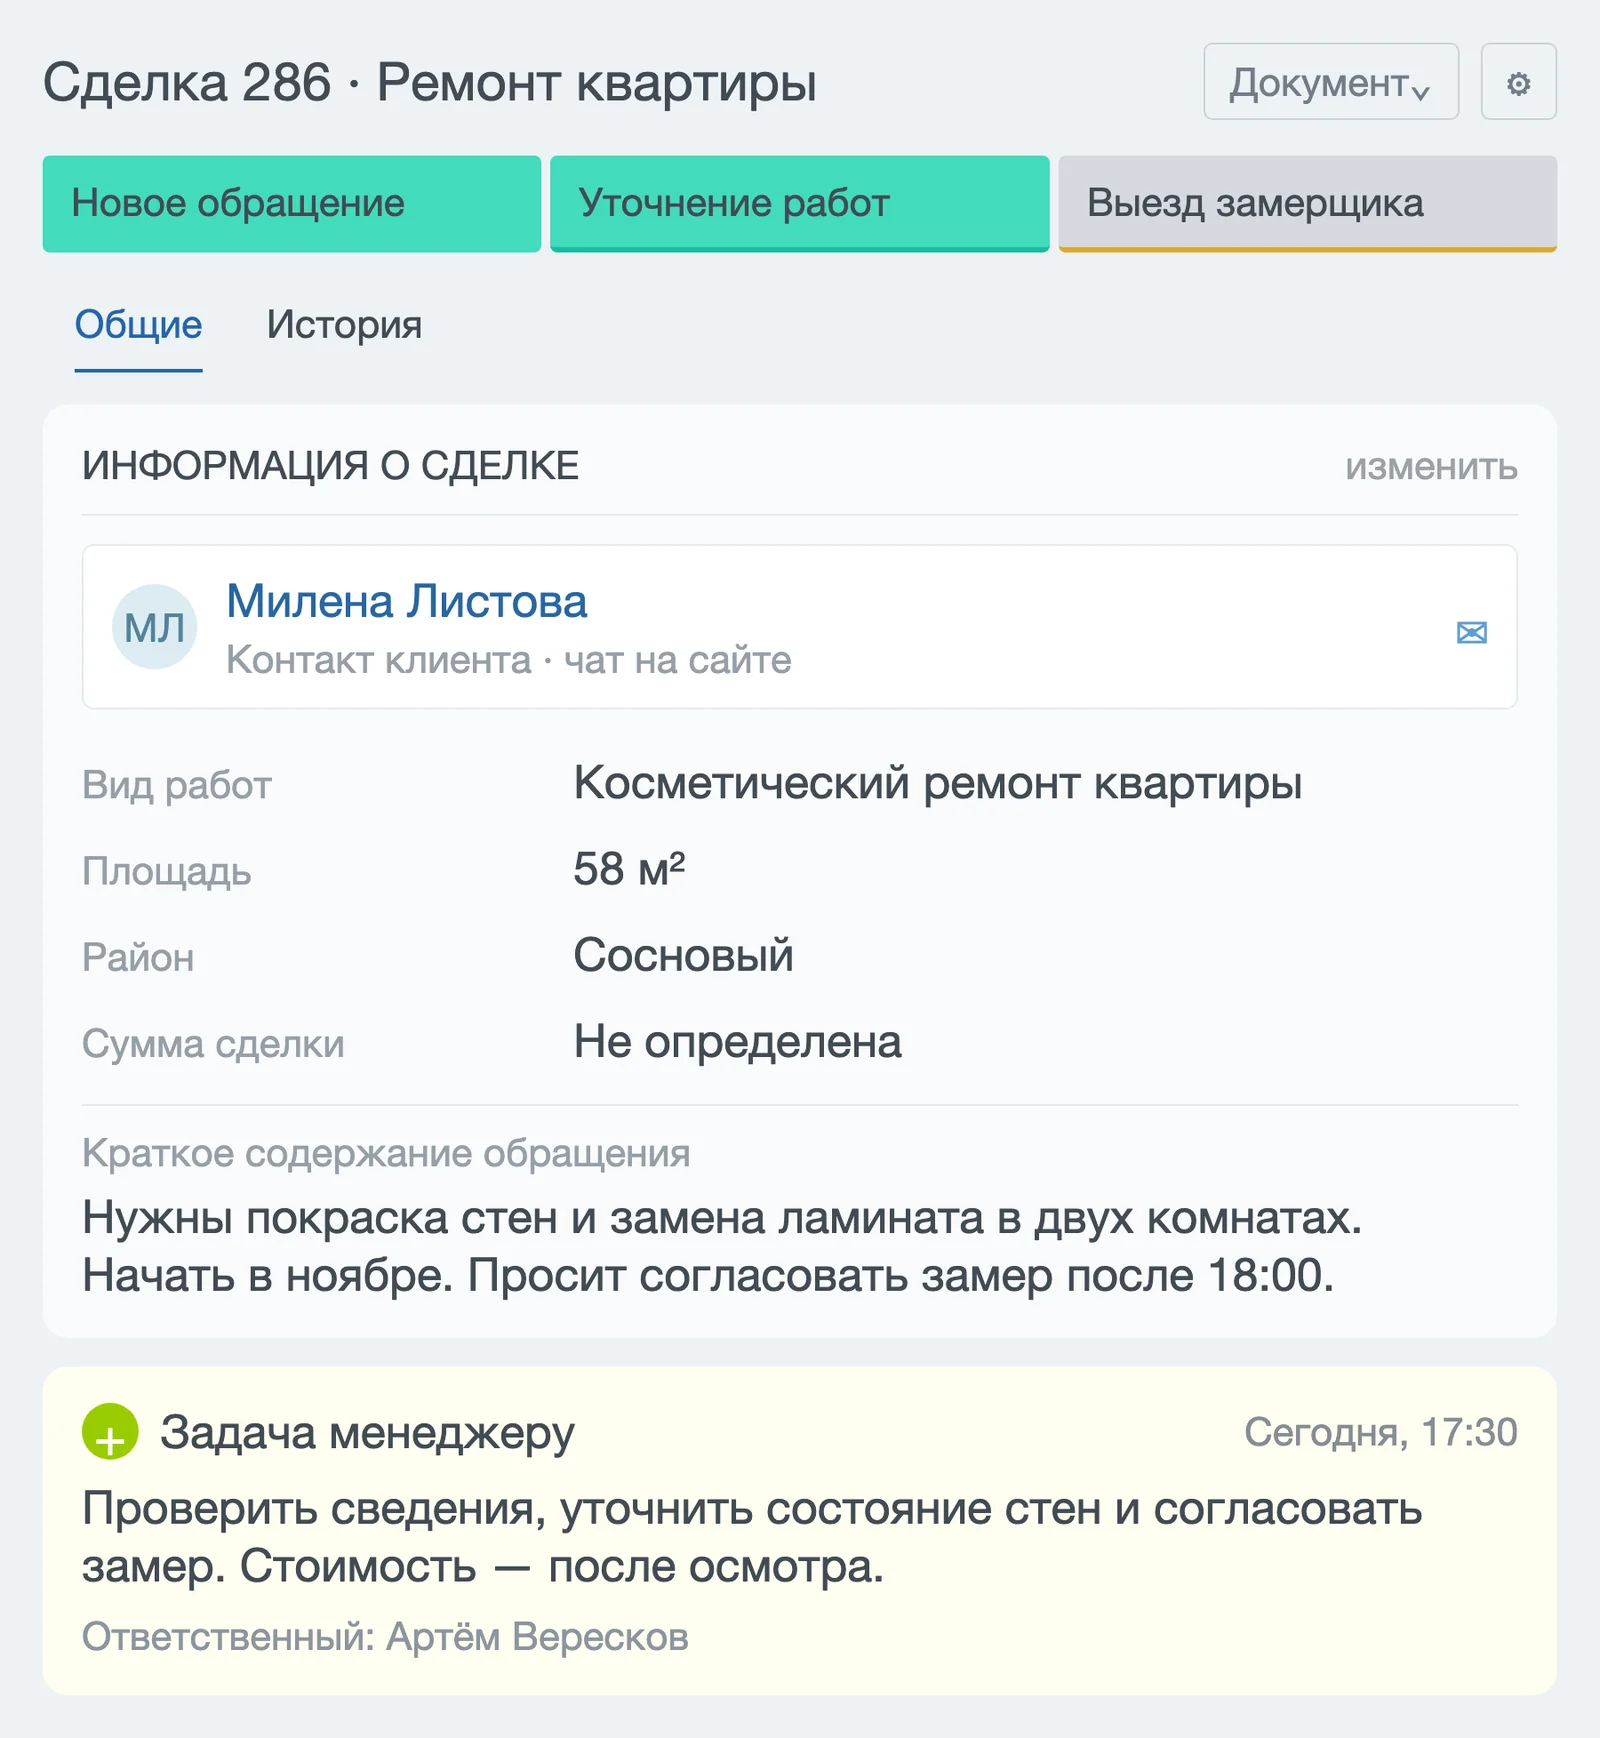This screenshot has width=1600, height=1738.
Task: Click the ИНФОРМАЦИЯ О СДЕЛКЕ heading
Action: (330, 466)
